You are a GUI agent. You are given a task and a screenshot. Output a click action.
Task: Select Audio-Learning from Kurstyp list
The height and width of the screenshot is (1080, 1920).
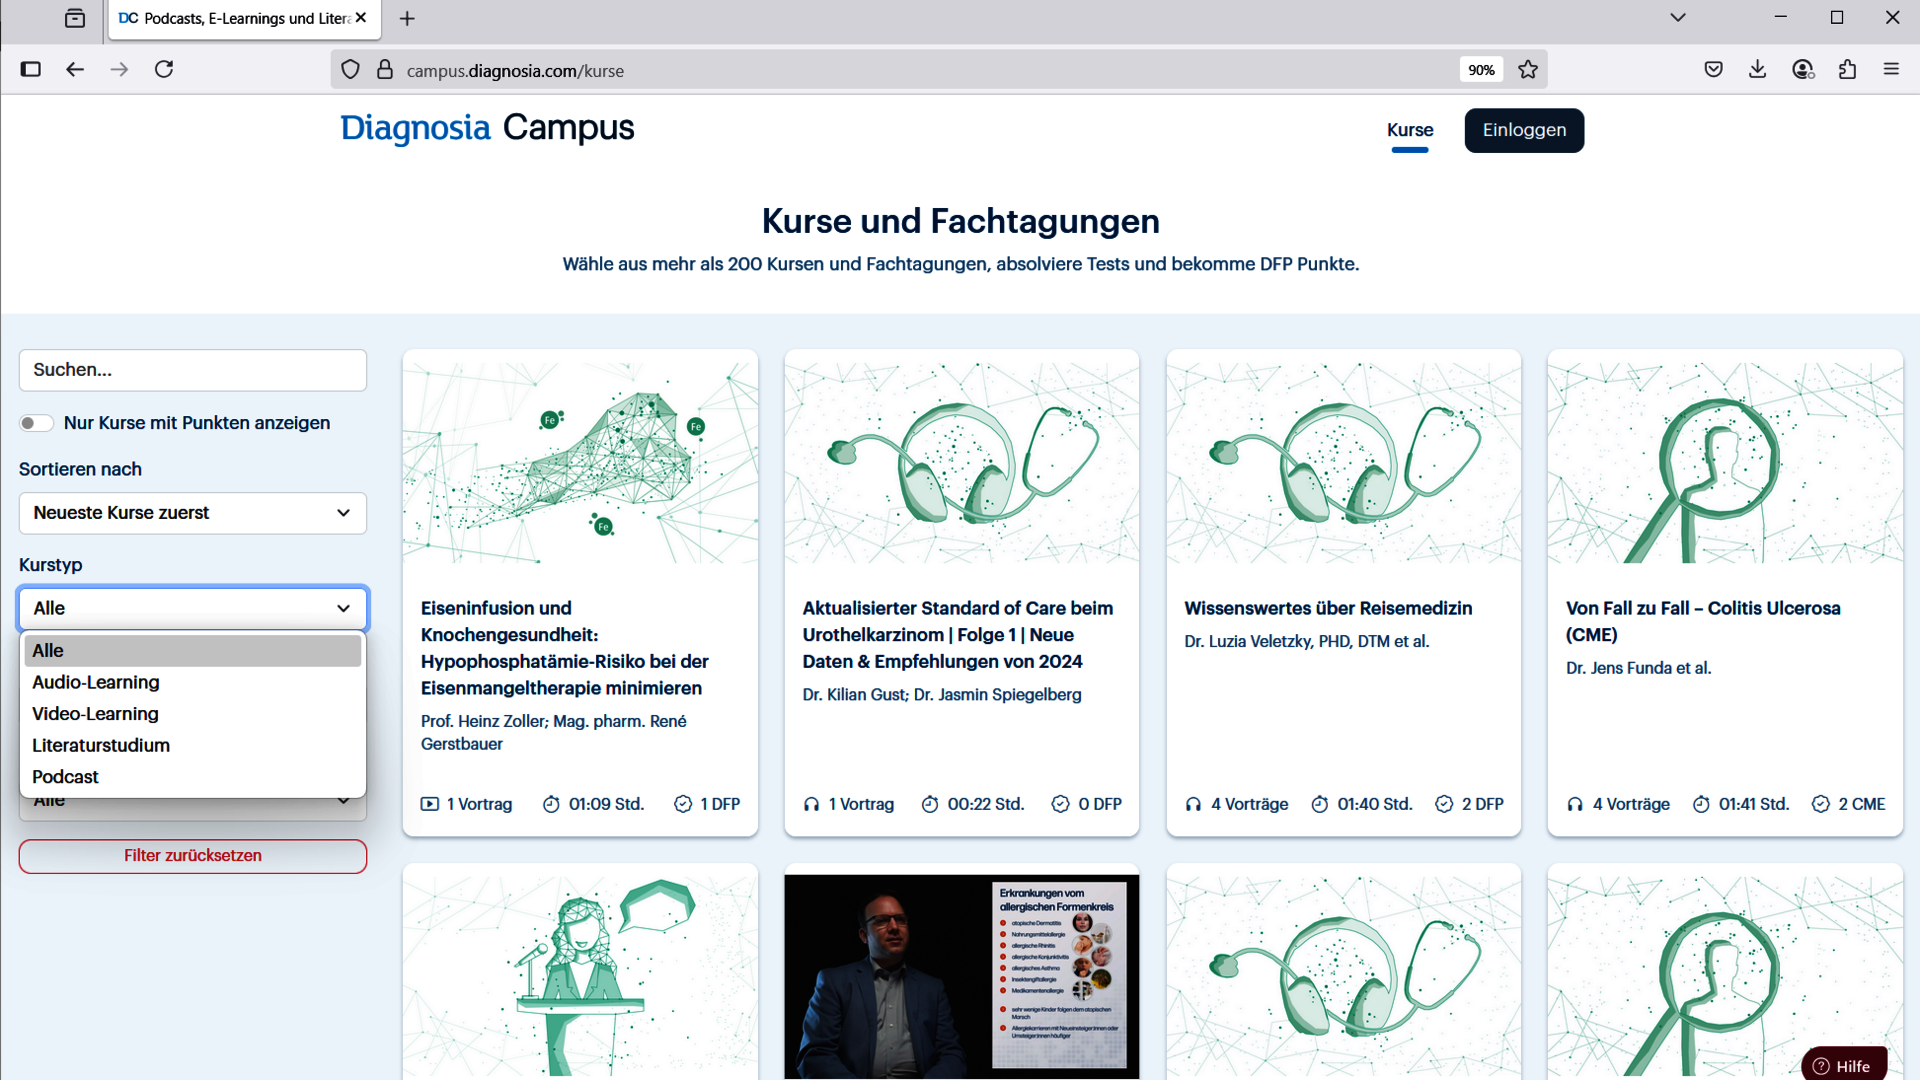pos(96,682)
